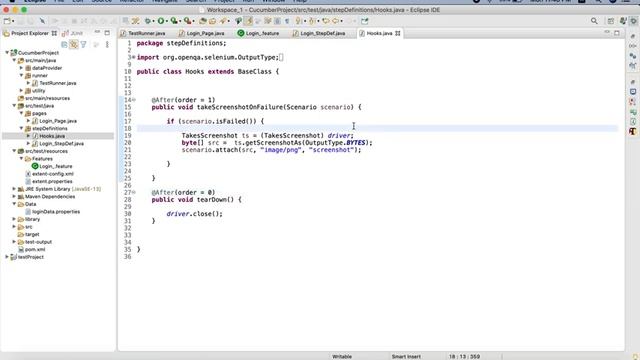This screenshot has width=640, height=360.
Task: Expand the test-output folder
Action: pyautogui.click(x=14, y=242)
